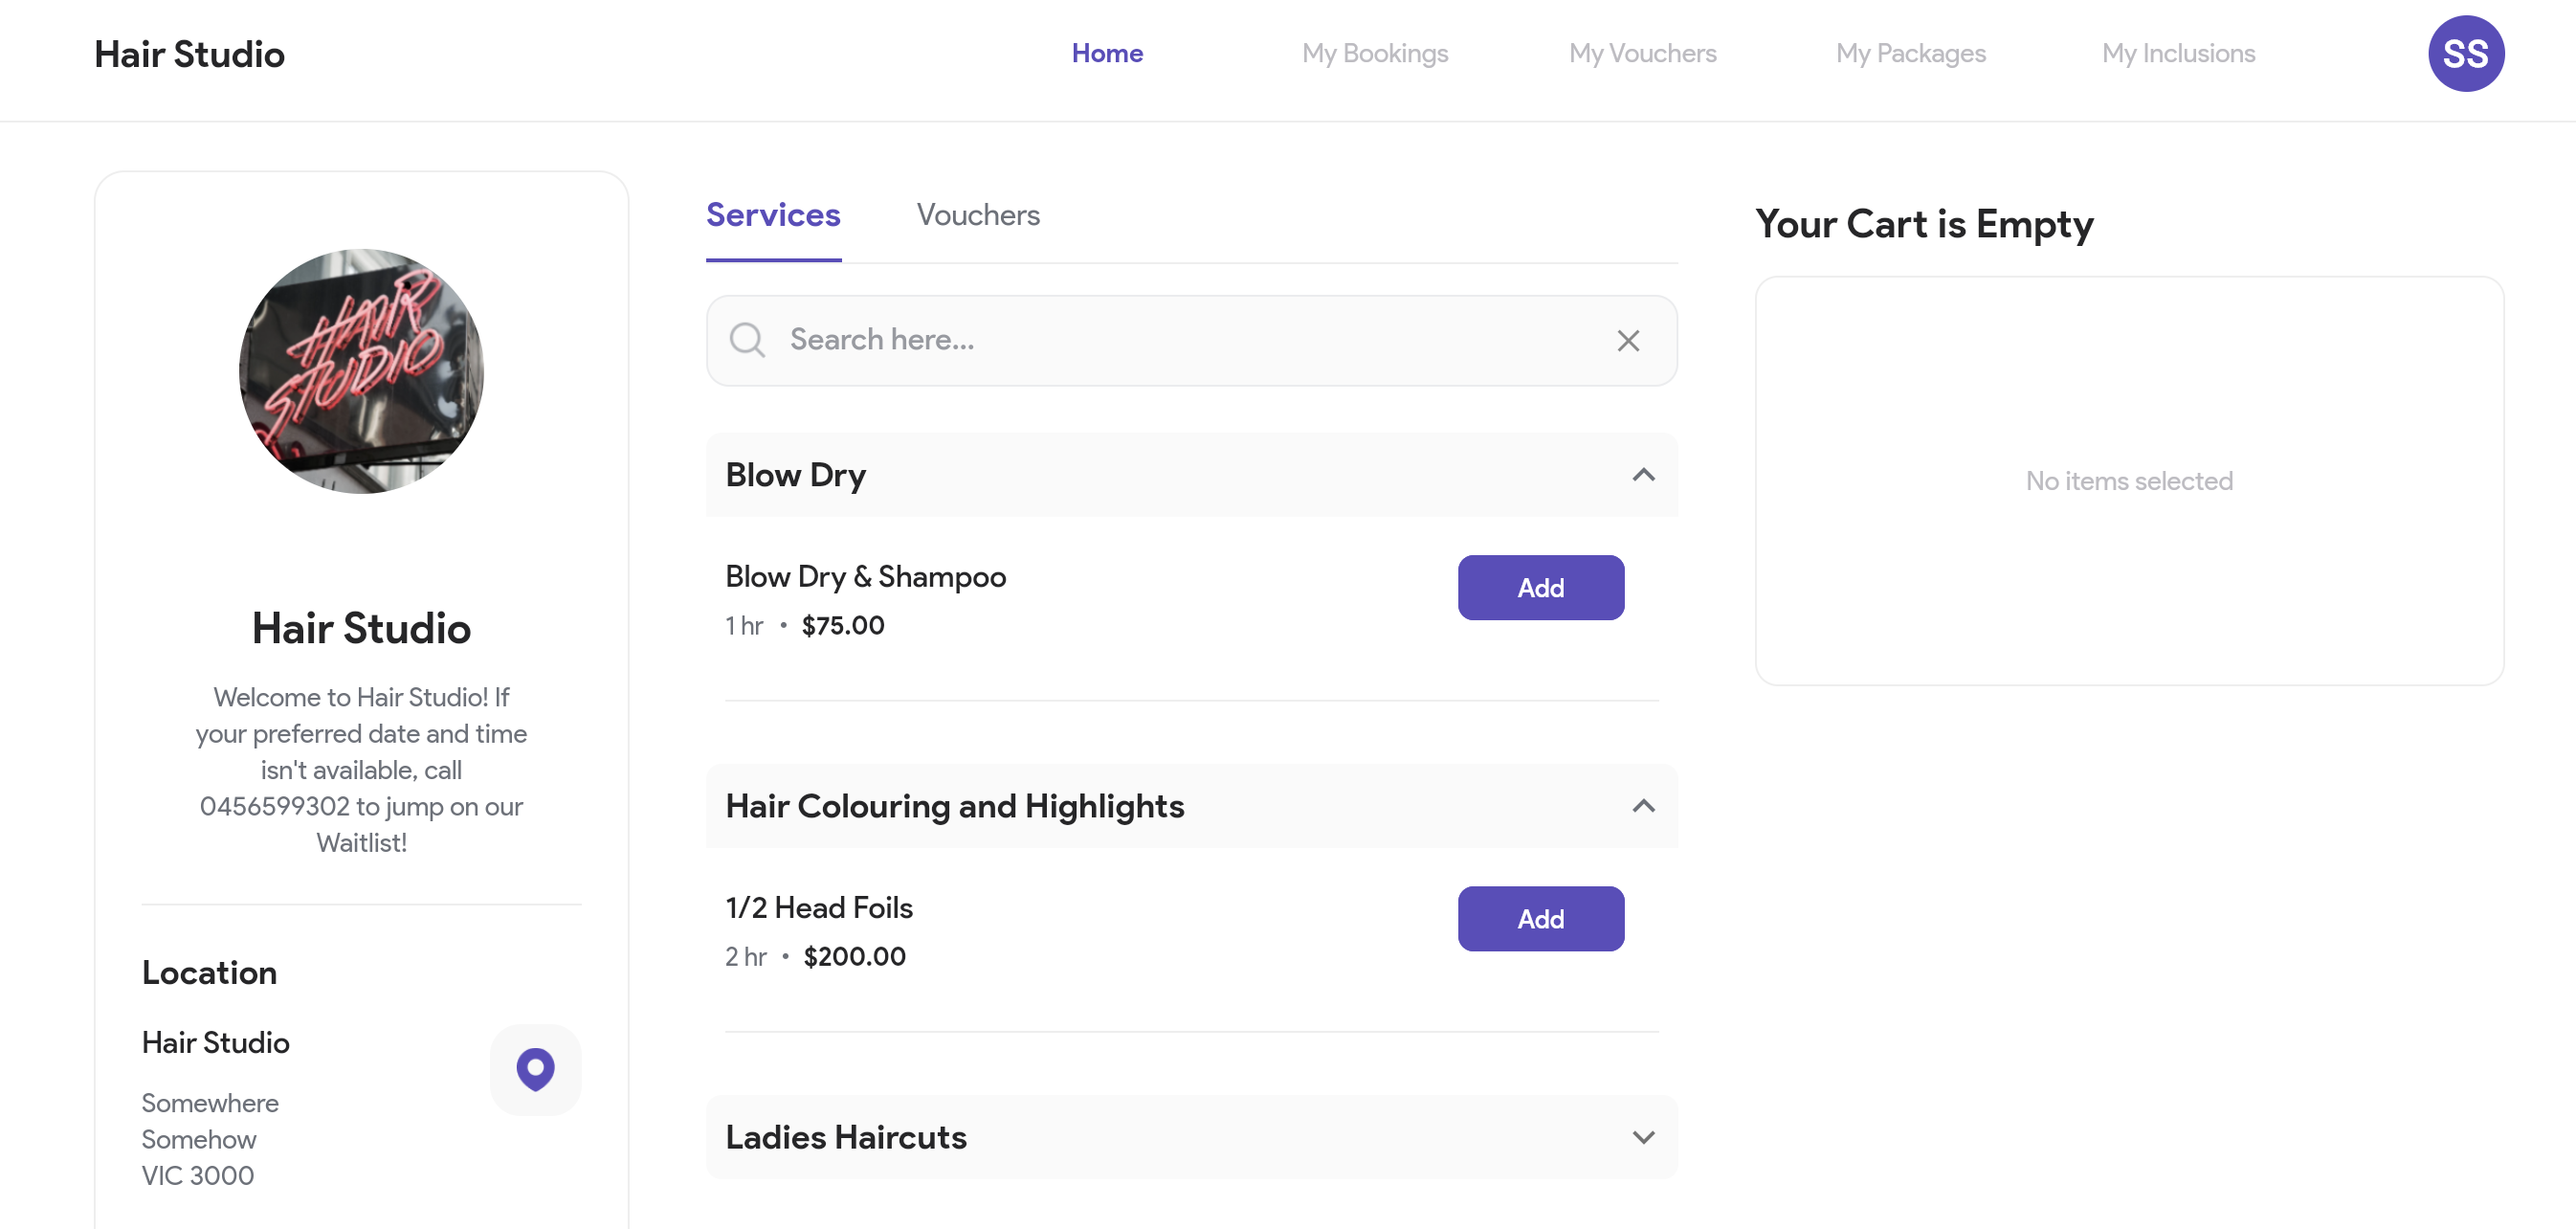The height and width of the screenshot is (1229, 2576).
Task: Focus the Search here input field
Action: point(1190,340)
